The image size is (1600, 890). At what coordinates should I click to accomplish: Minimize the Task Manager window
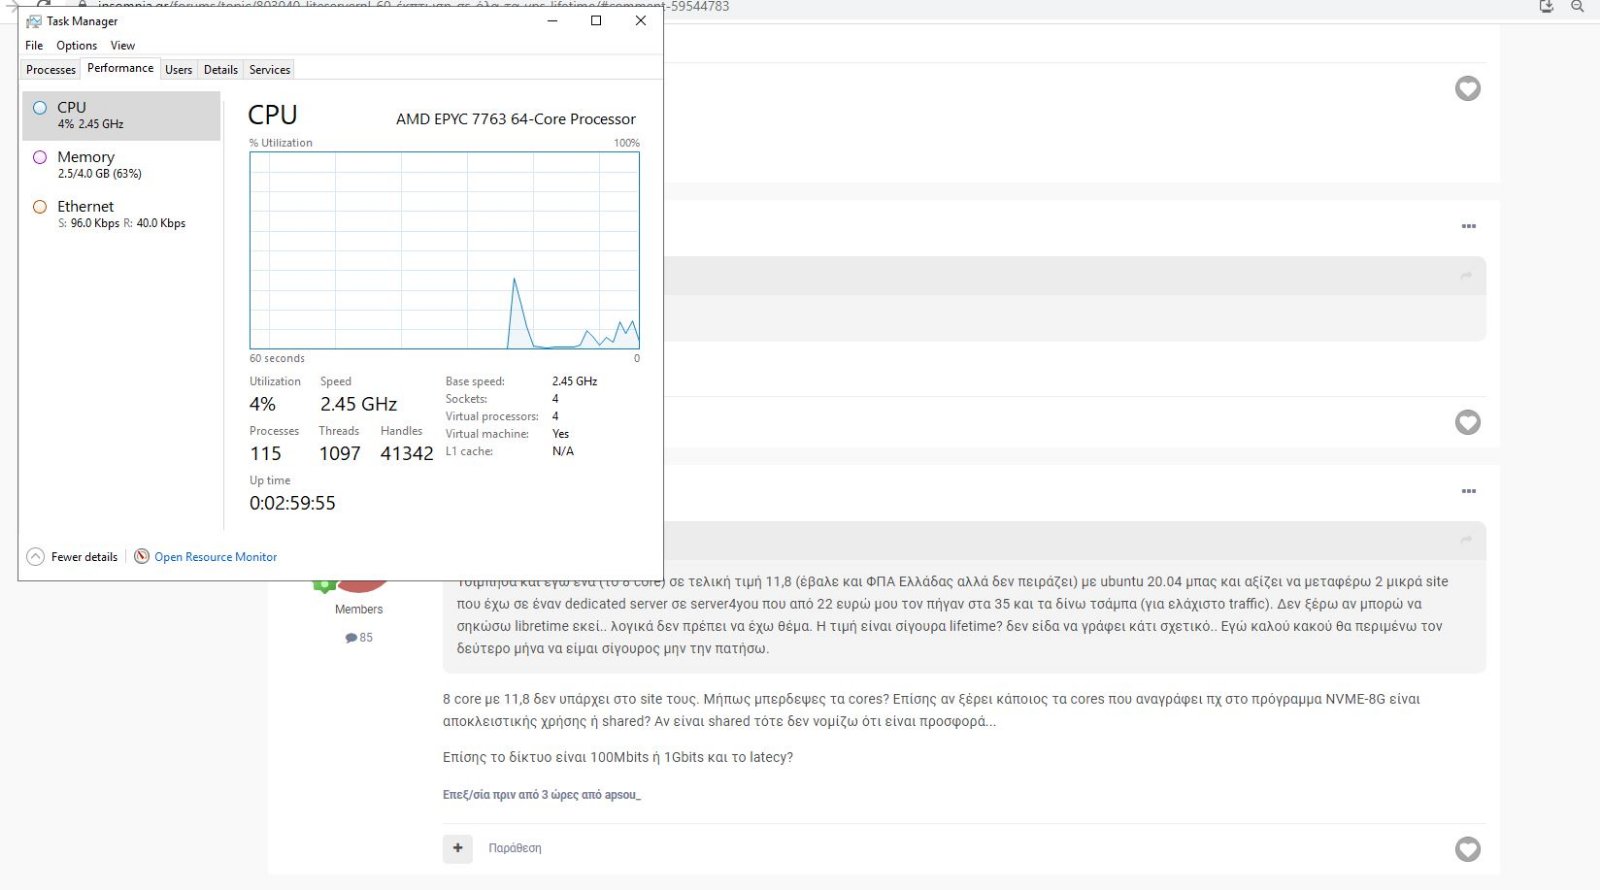(552, 20)
